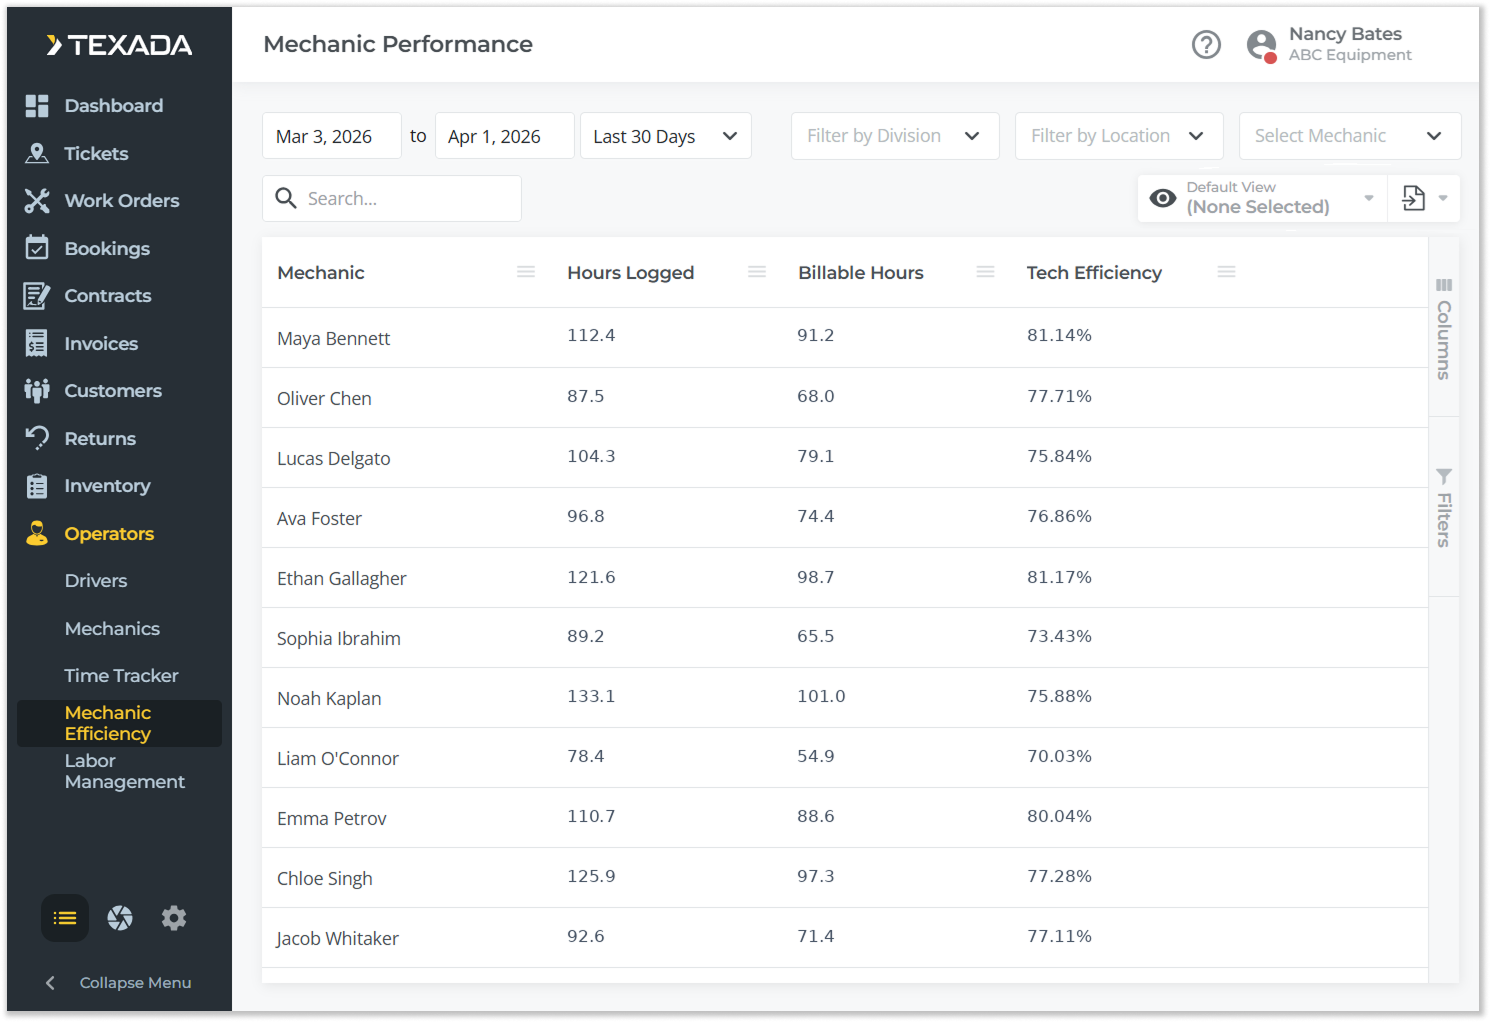Image resolution: width=1490 pixels, height=1022 pixels.
Task: Expand the Last 30 Days dropdown
Action: [x=665, y=136]
